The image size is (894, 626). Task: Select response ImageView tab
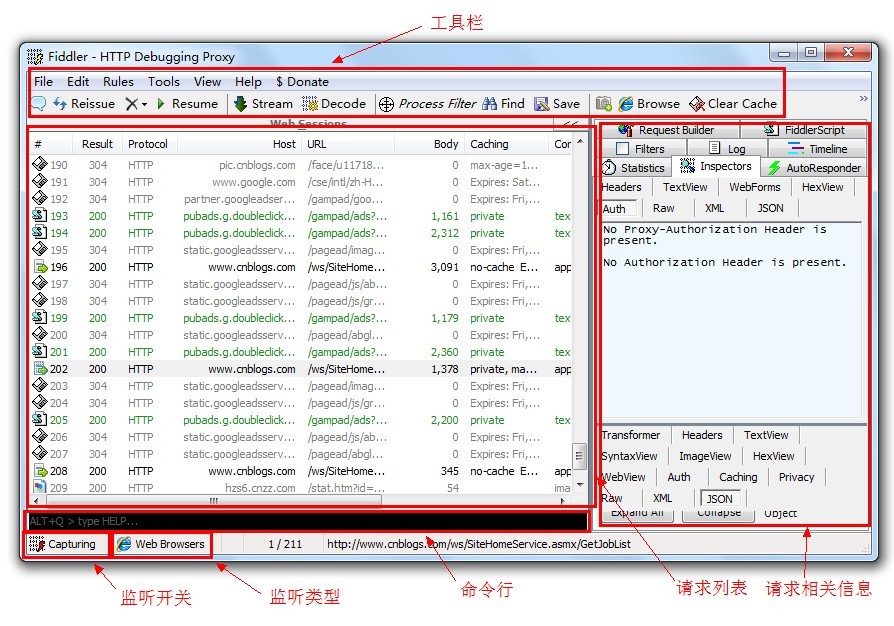pos(705,456)
